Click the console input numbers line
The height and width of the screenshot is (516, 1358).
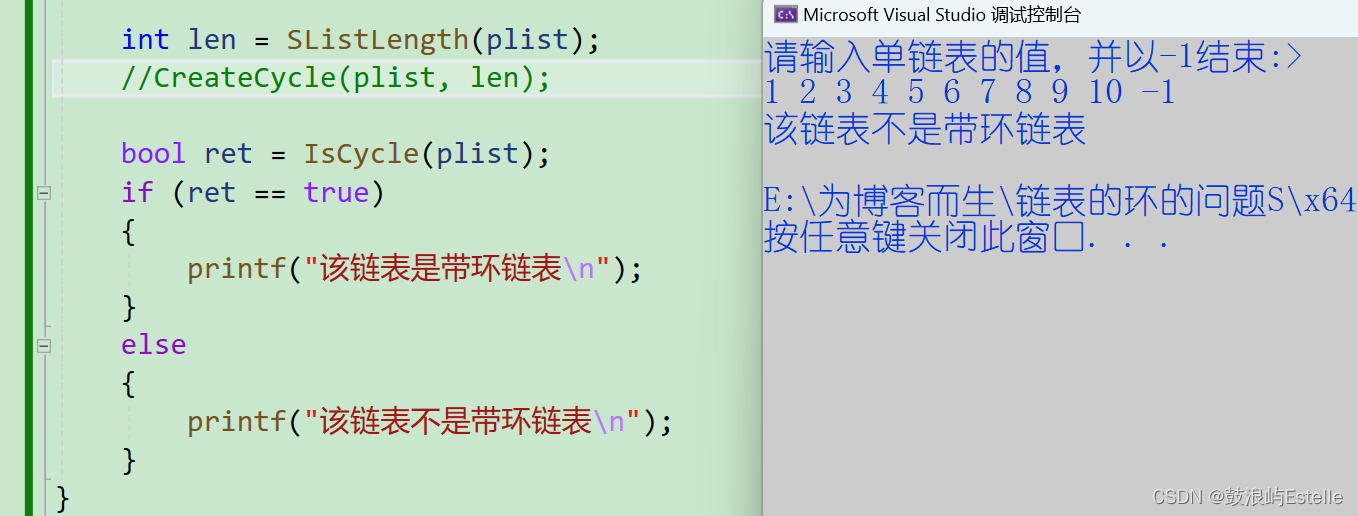click(x=969, y=93)
